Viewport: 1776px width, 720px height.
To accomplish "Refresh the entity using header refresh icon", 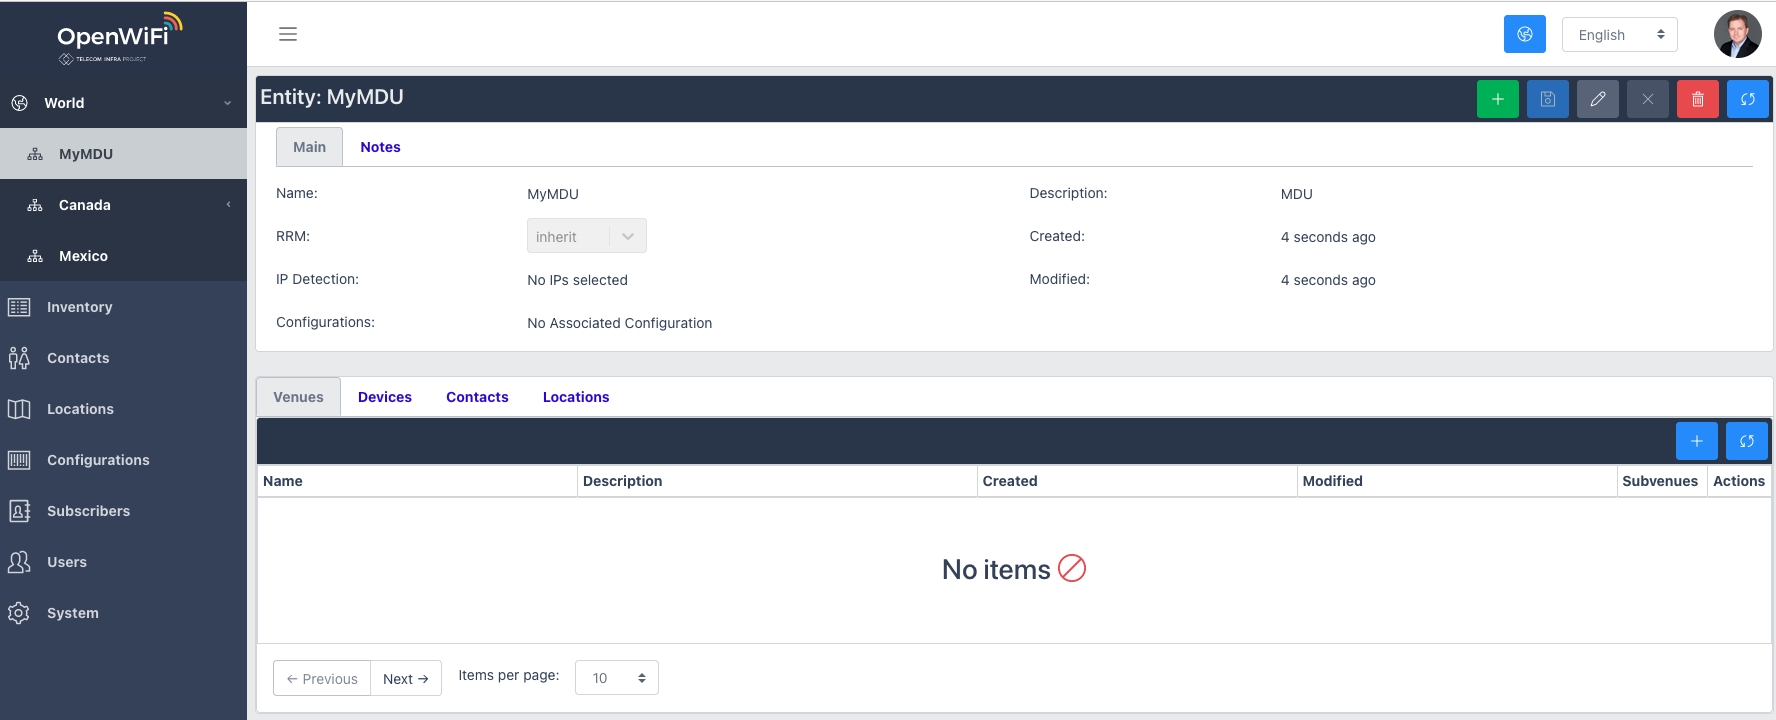I will tap(1747, 99).
